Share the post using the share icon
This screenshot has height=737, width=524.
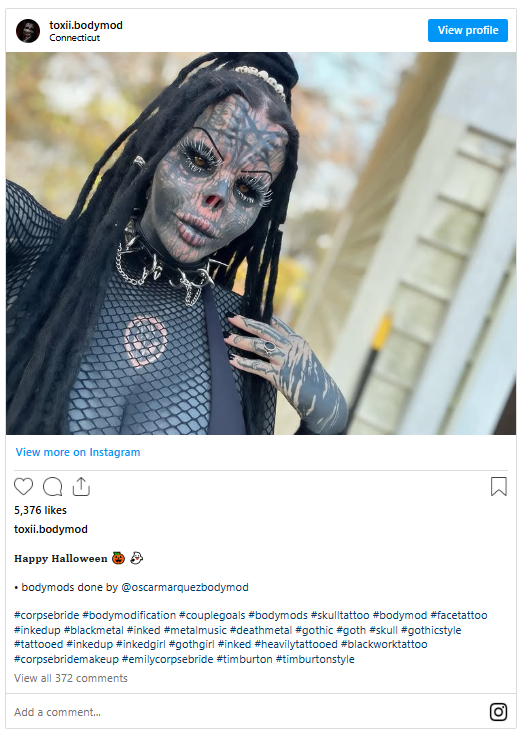(x=81, y=486)
